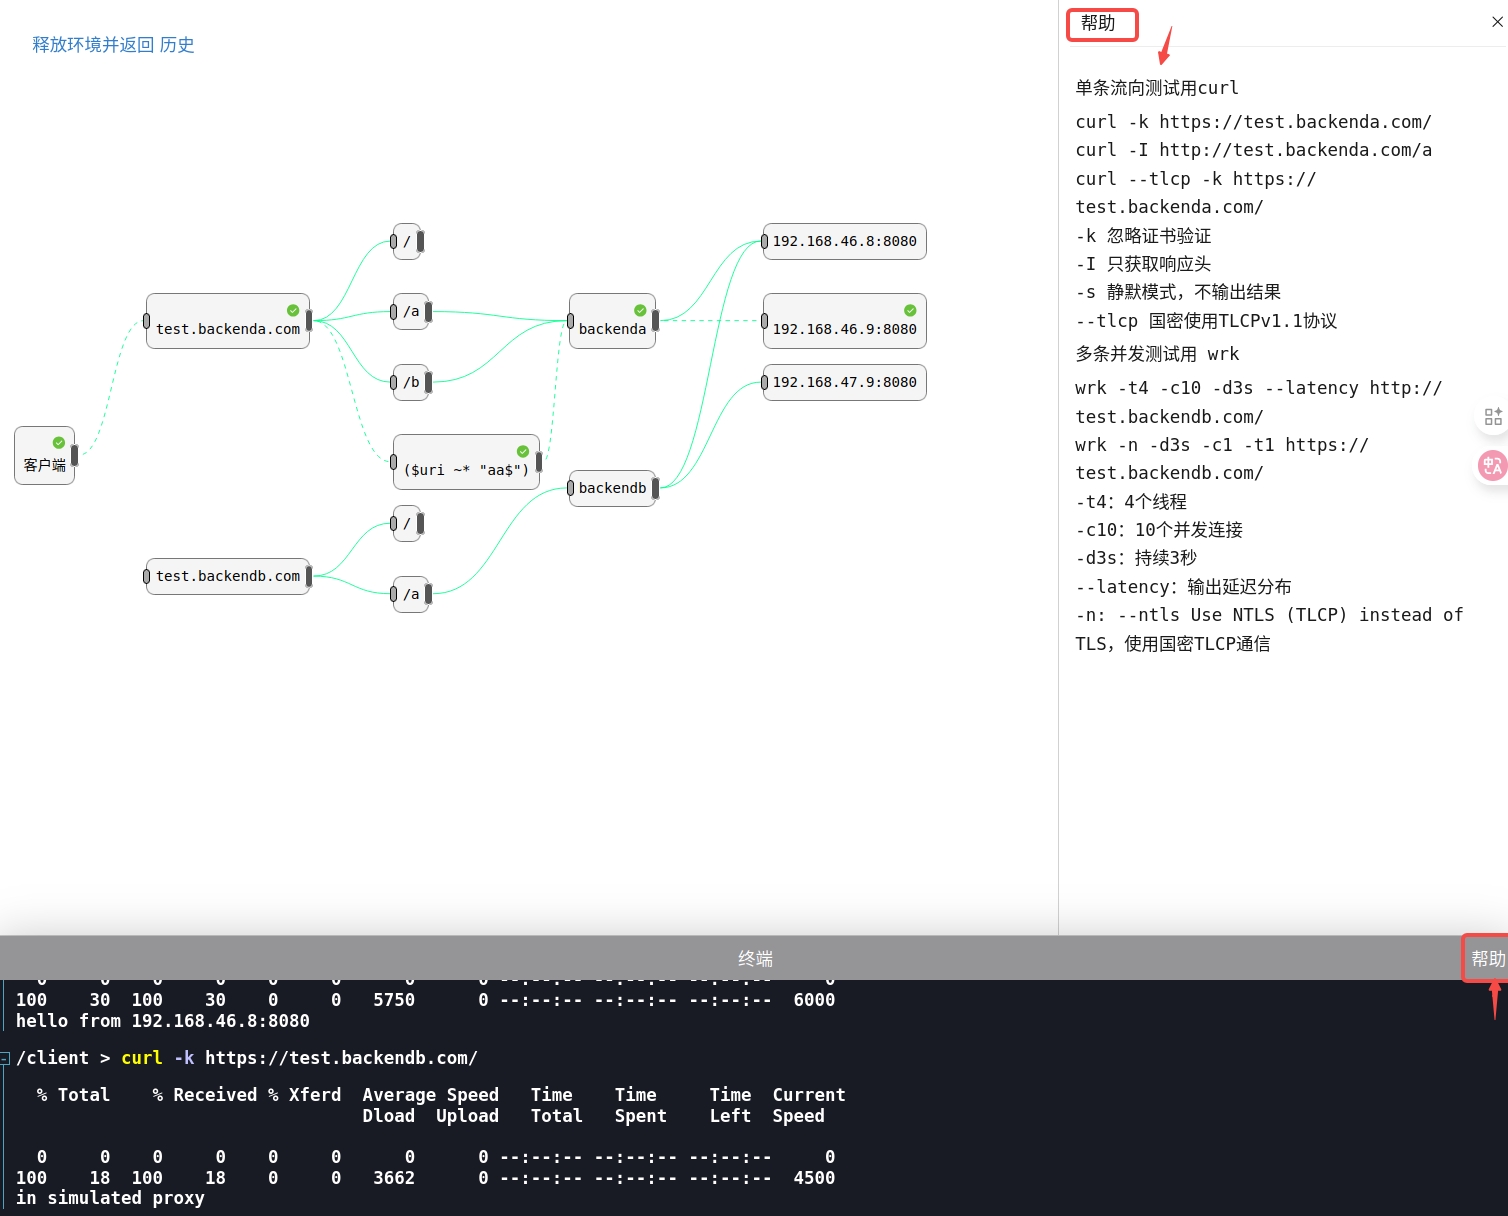Select the /b location node

[x=411, y=382]
